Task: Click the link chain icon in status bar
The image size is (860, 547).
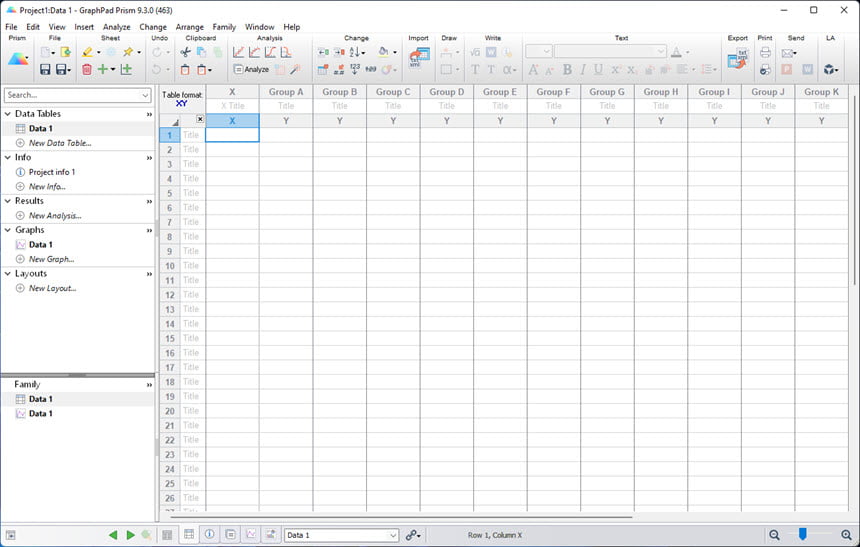Action: pos(411,534)
